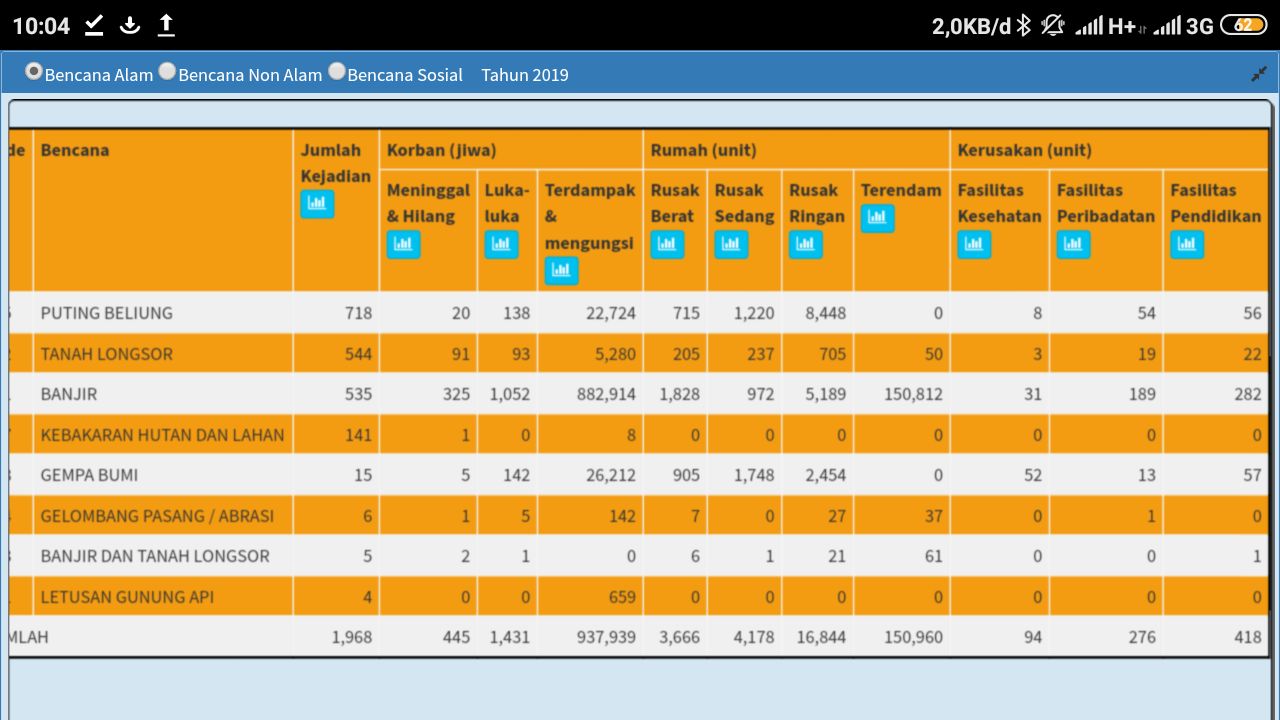This screenshot has width=1280, height=720.
Task: Click Rumah (unit) group header
Action: tap(703, 150)
